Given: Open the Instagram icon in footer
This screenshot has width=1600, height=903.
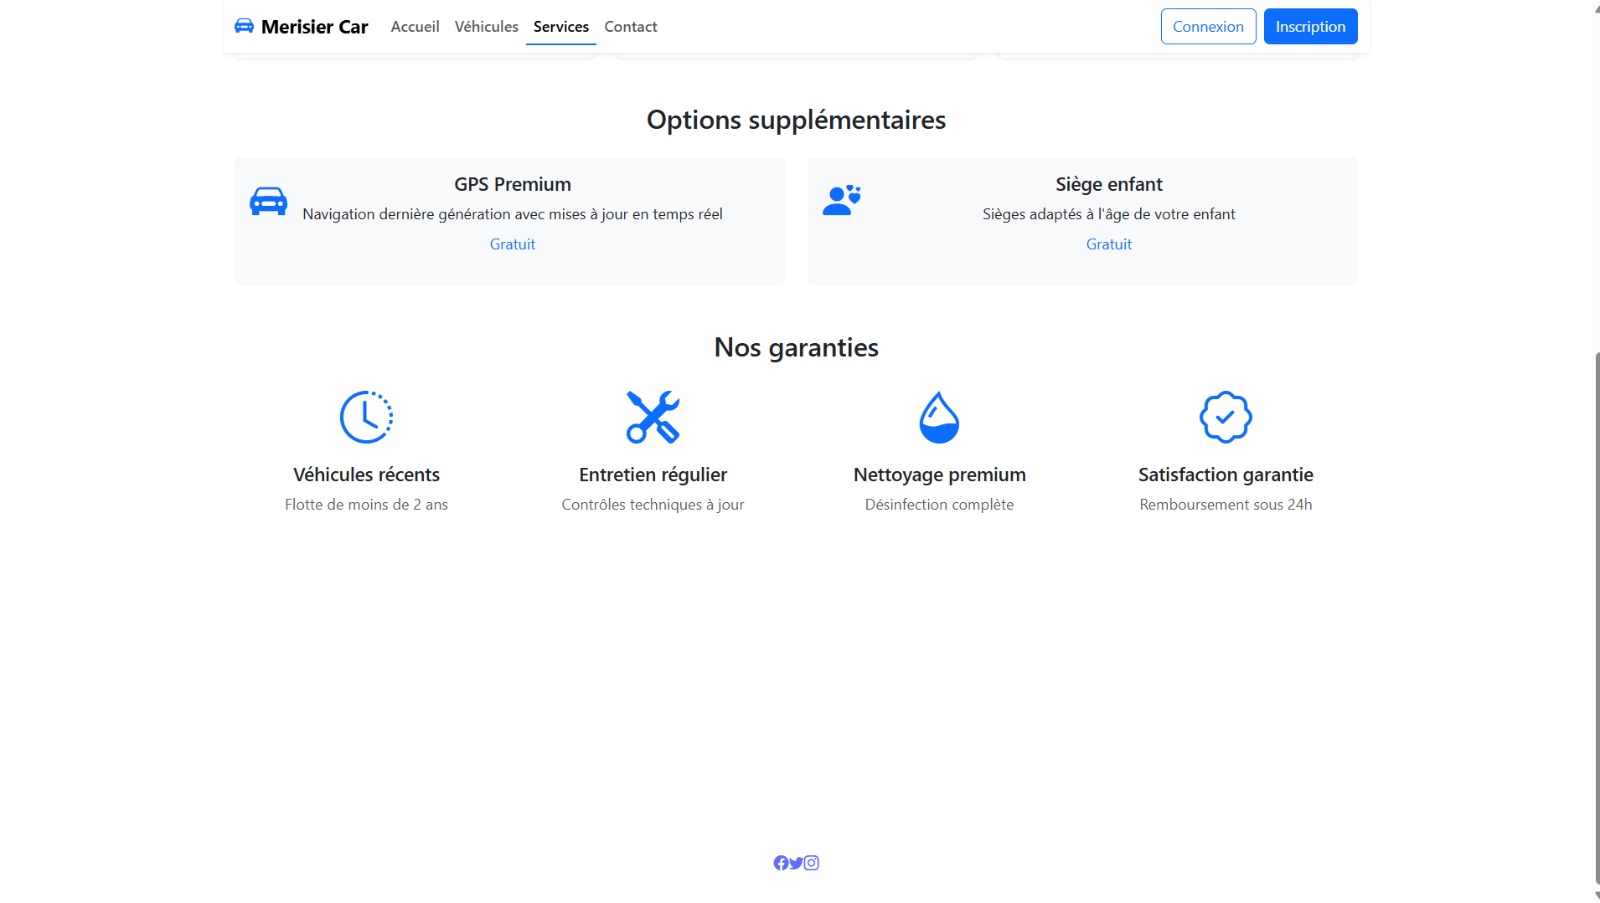Looking at the screenshot, I should coord(812,863).
